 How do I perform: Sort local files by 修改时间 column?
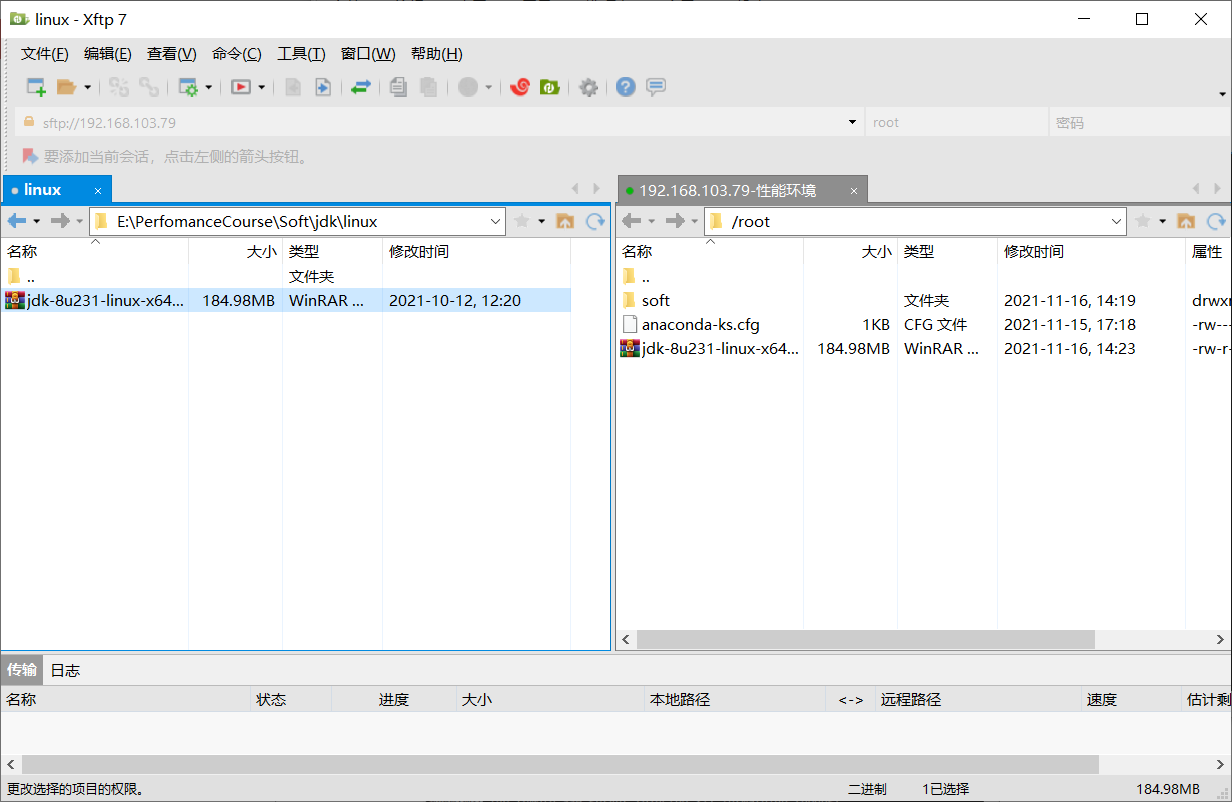pos(476,252)
